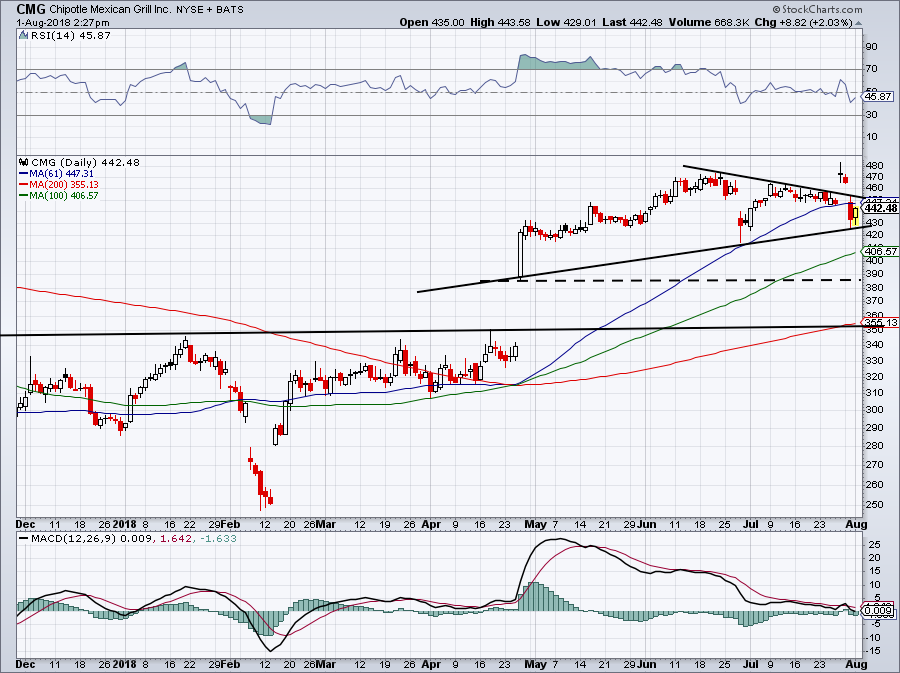Click the Aug label below the MACD panel
900x673 pixels.
(856, 664)
